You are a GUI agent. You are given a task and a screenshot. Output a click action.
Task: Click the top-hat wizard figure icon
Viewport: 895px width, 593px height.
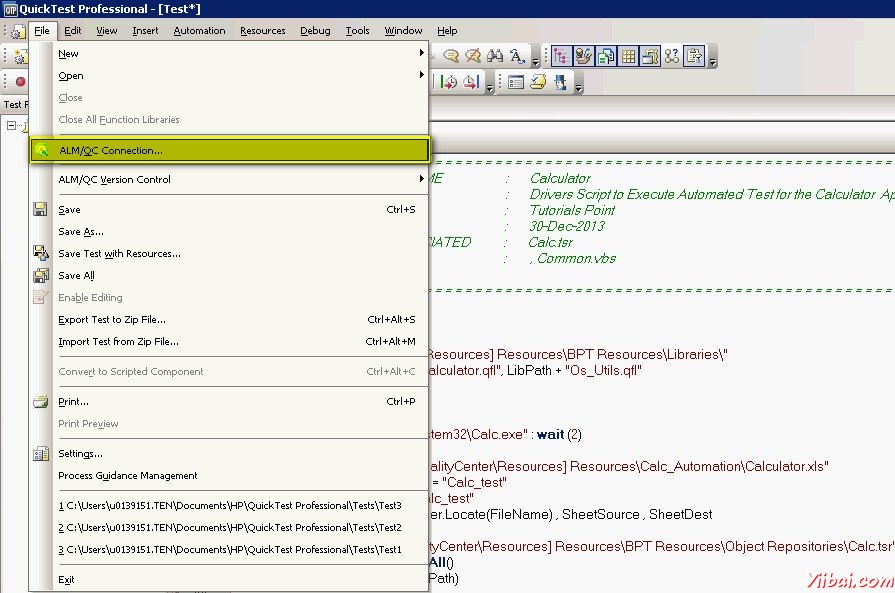(558, 82)
